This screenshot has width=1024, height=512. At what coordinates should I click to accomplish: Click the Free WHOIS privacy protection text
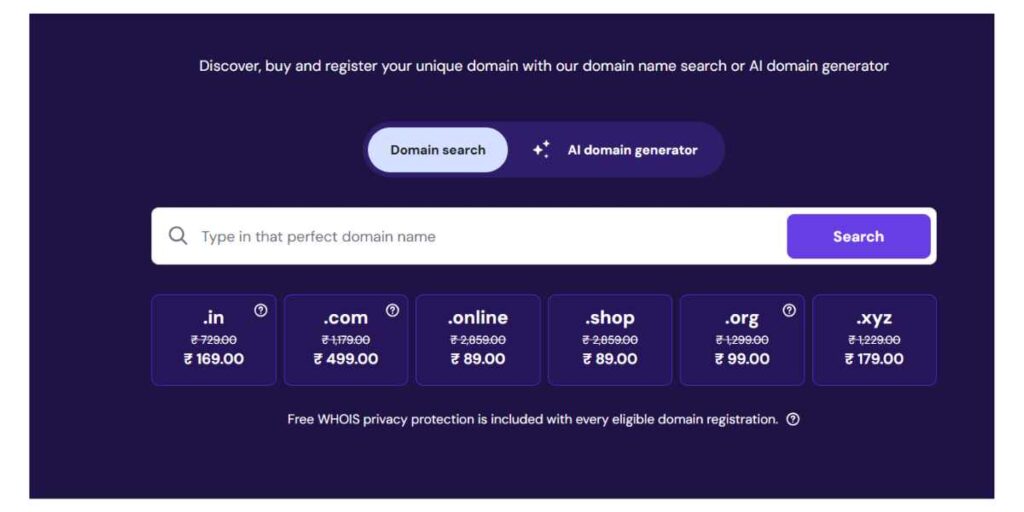pos(532,419)
